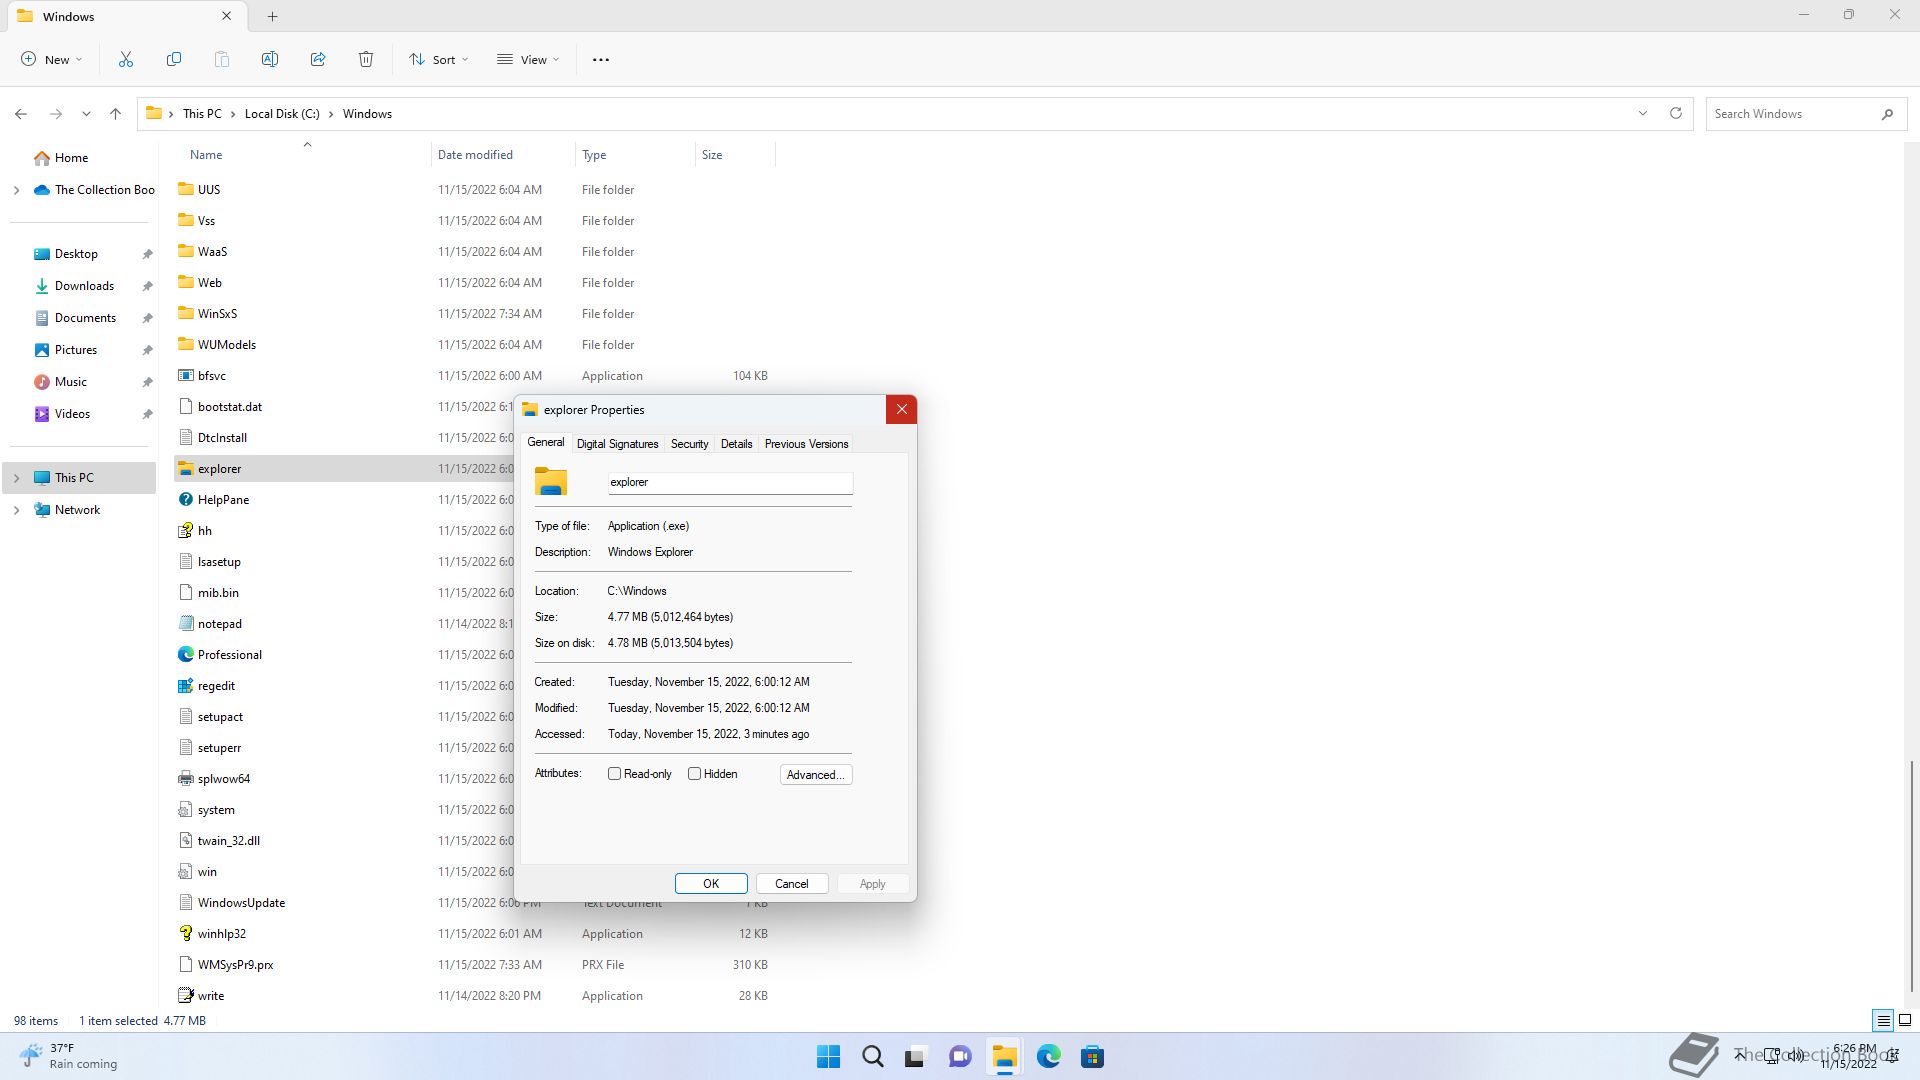Click This PC breadcrumb in address bar

click(x=202, y=114)
